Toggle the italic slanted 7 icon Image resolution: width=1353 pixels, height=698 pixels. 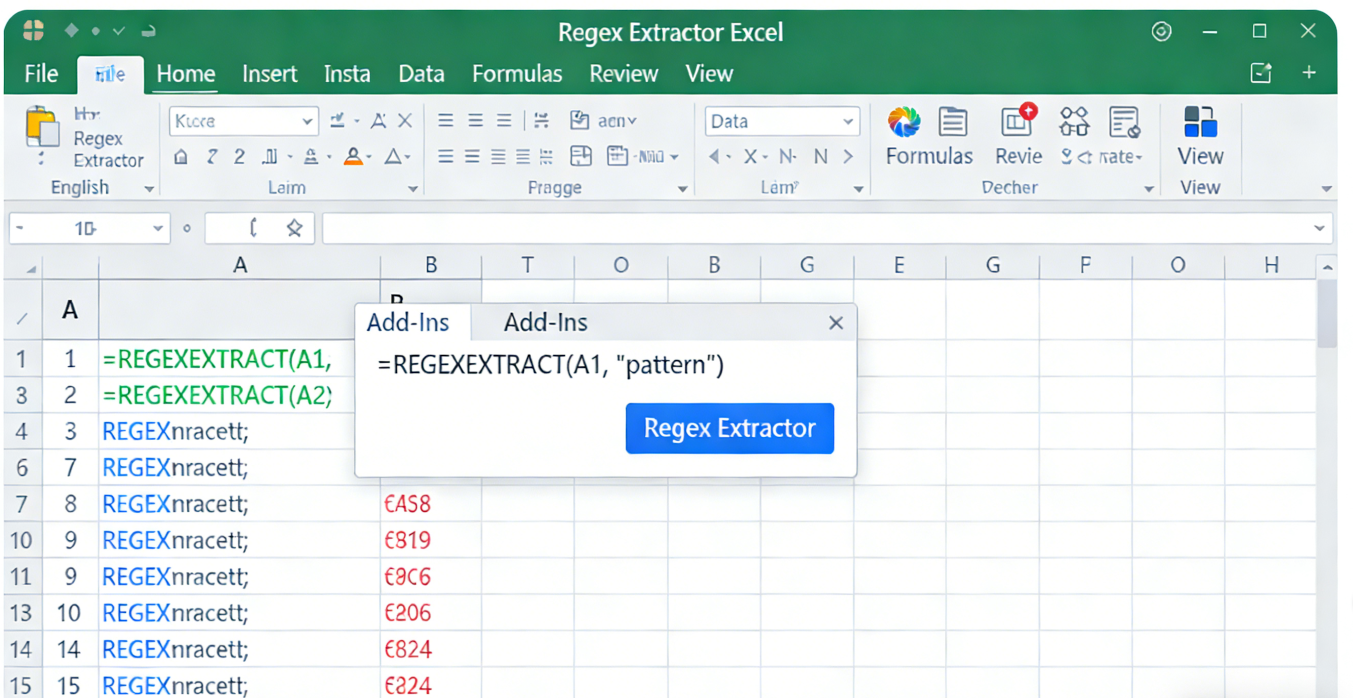(212, 156)
